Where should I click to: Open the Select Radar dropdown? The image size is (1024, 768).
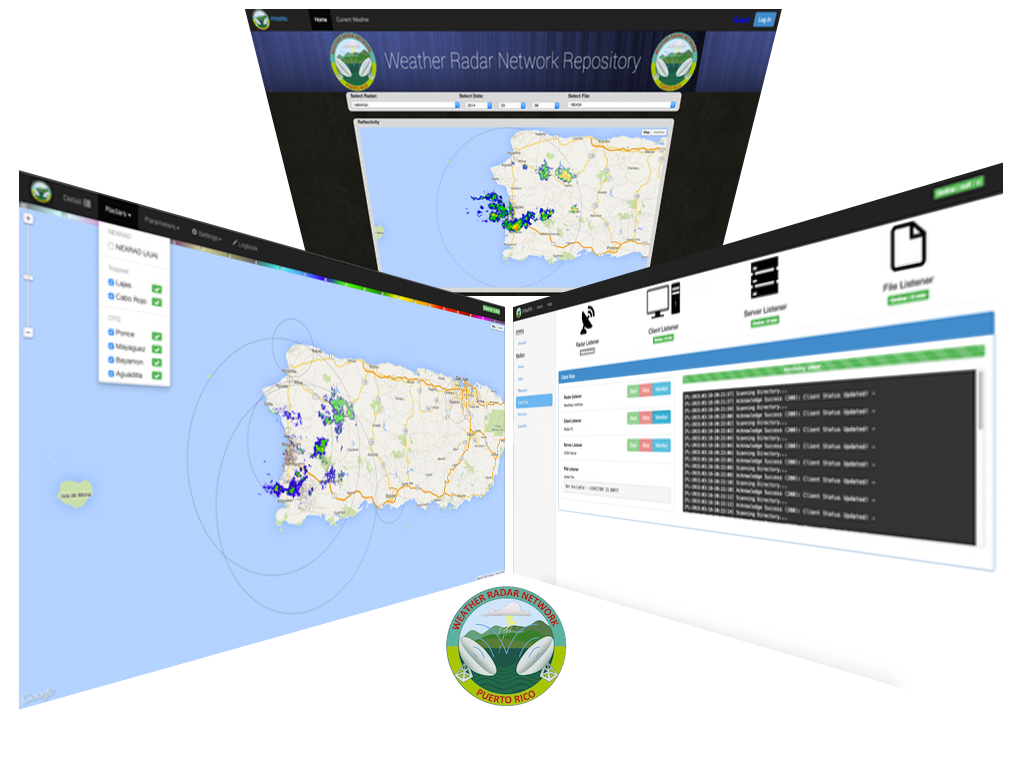click(405, 104)
